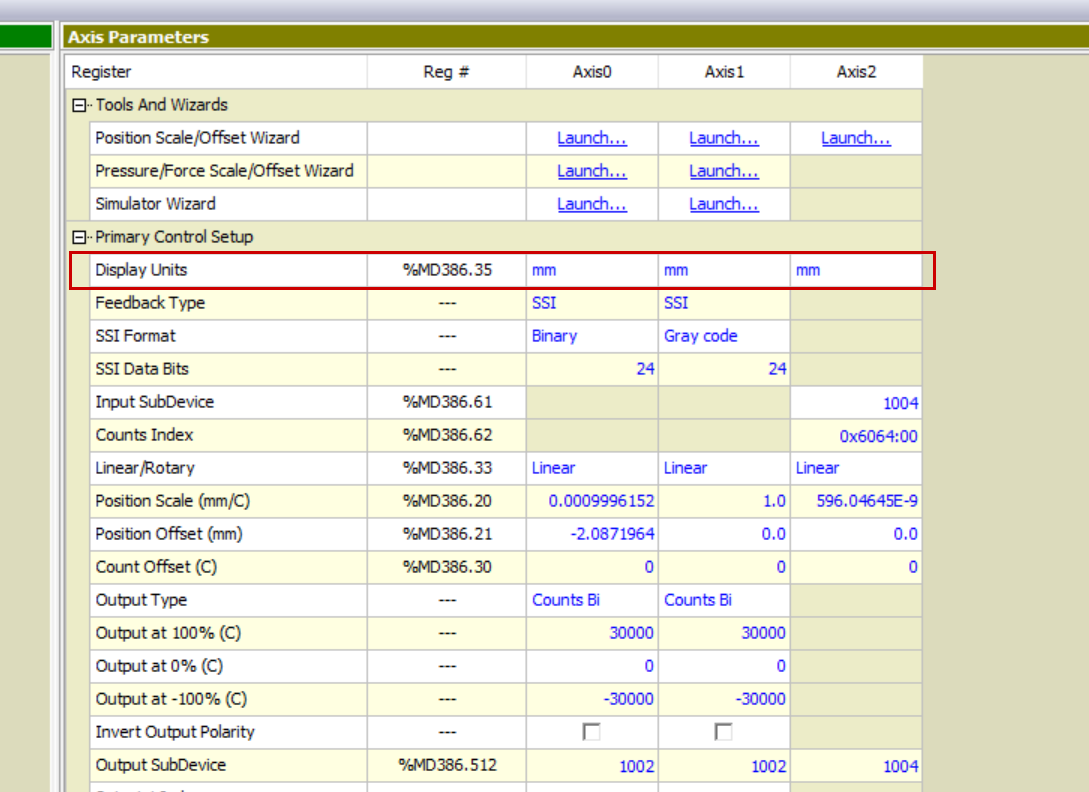Click the Axis0 column header
The height and width of the screenshot is (792, 1089).
click(592, 72)
